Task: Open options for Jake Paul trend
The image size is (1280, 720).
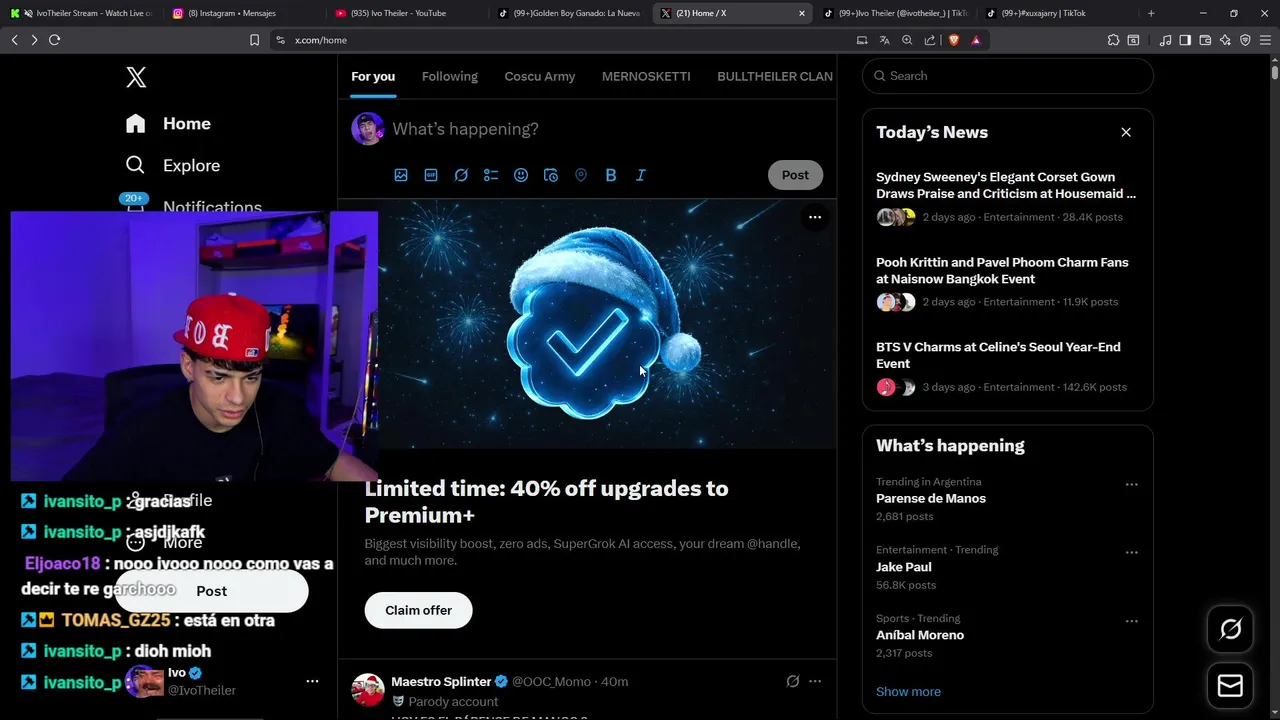Action: coord(1131,552)
